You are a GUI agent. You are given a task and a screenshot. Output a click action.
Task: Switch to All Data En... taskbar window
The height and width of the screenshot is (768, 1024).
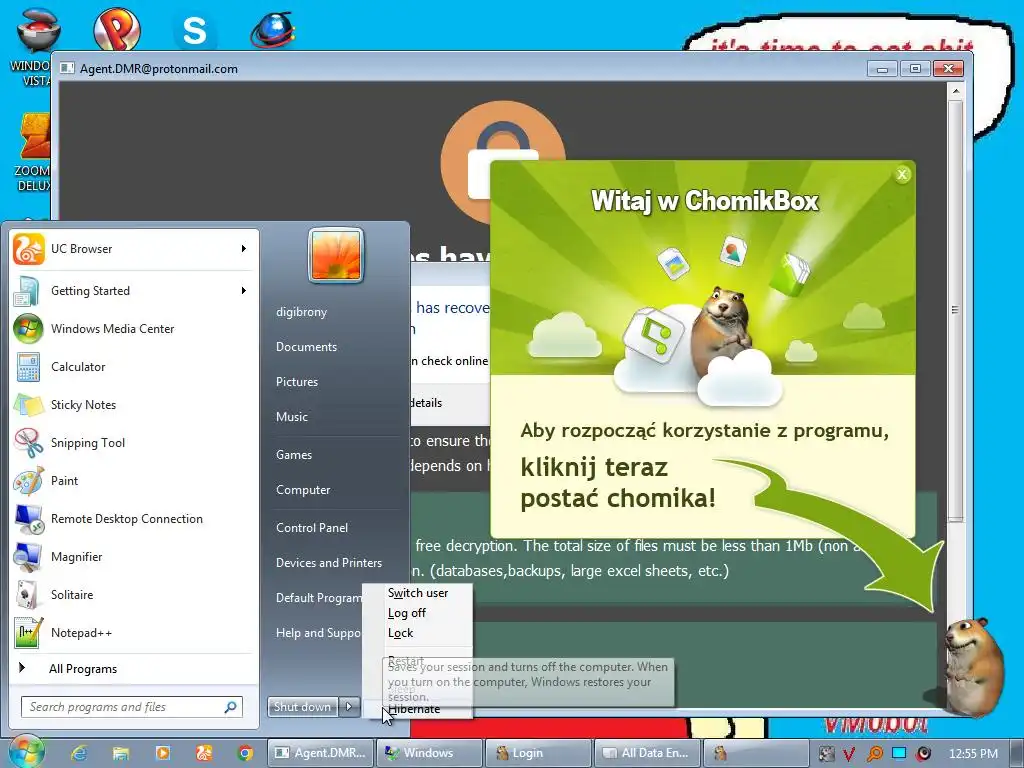point(647,753)
